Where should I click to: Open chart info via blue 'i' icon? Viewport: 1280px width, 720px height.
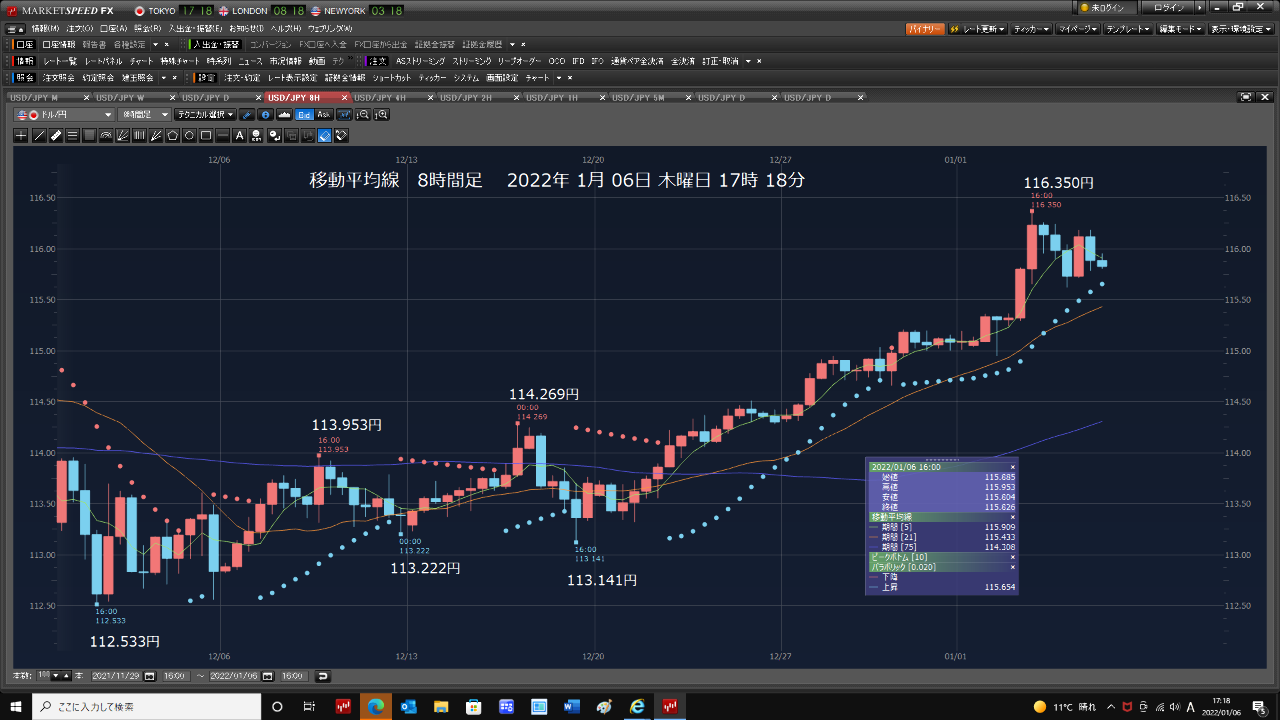tap(265, 115)
